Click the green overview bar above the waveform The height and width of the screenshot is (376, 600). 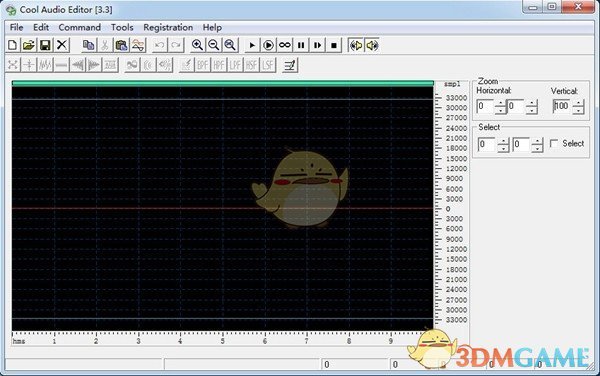223,83
